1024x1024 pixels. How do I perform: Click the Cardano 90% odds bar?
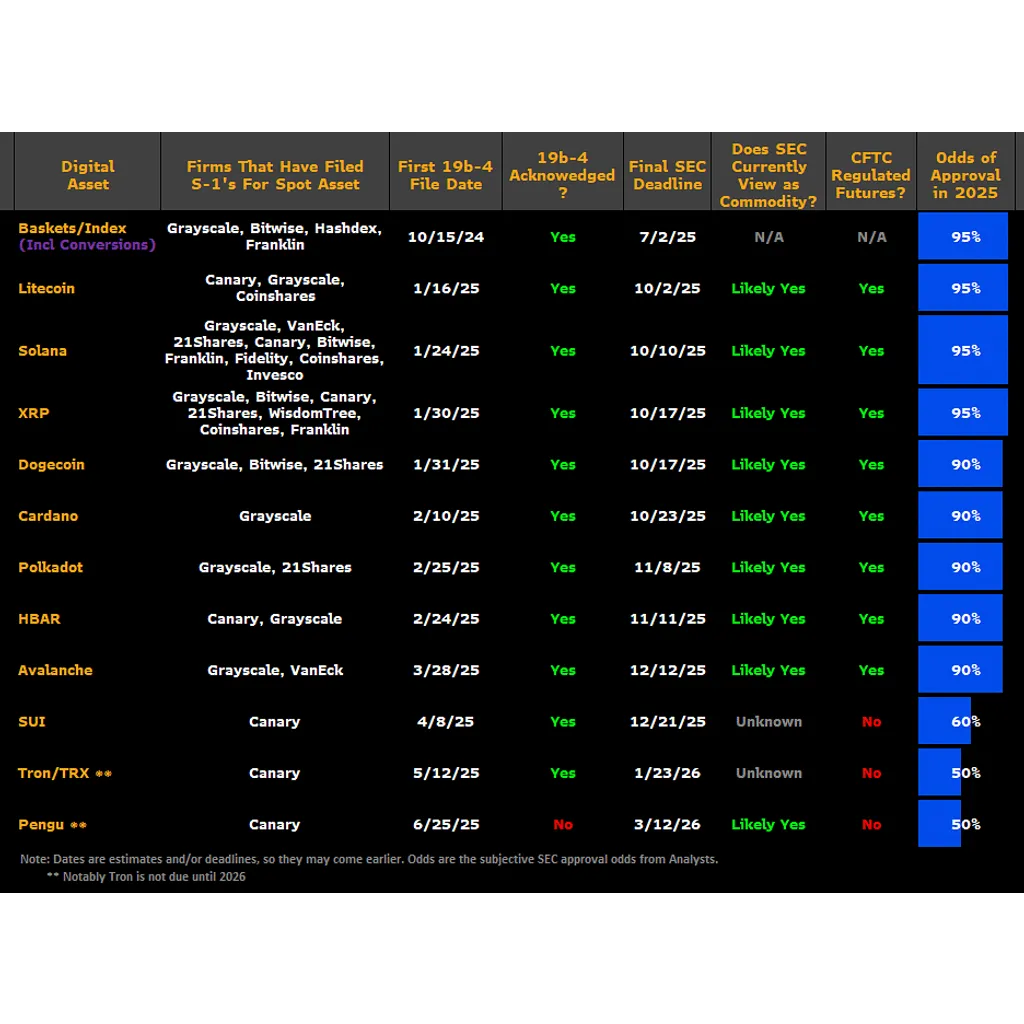(x=960, y=515)
